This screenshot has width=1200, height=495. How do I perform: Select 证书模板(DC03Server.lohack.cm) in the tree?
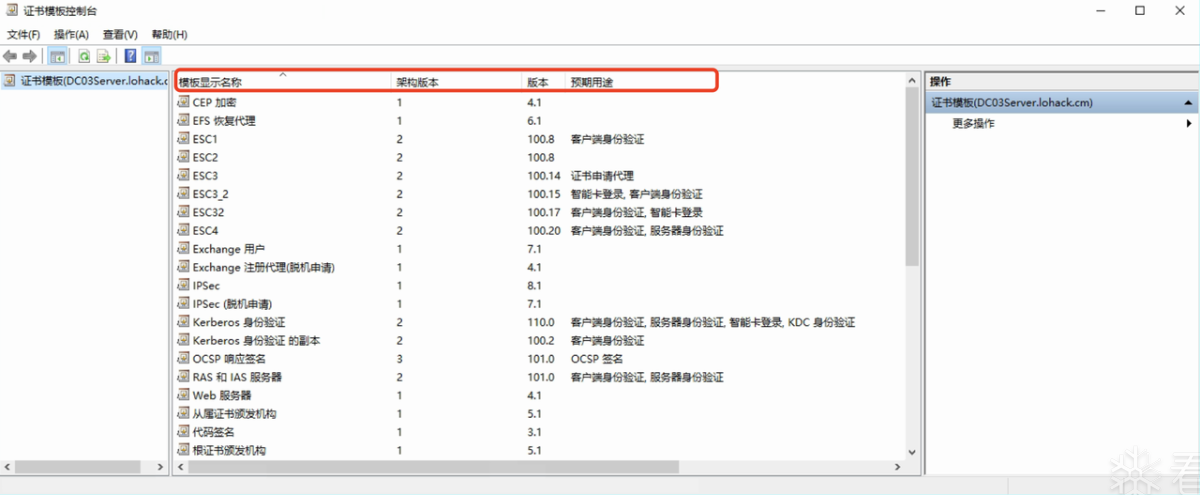93,81
